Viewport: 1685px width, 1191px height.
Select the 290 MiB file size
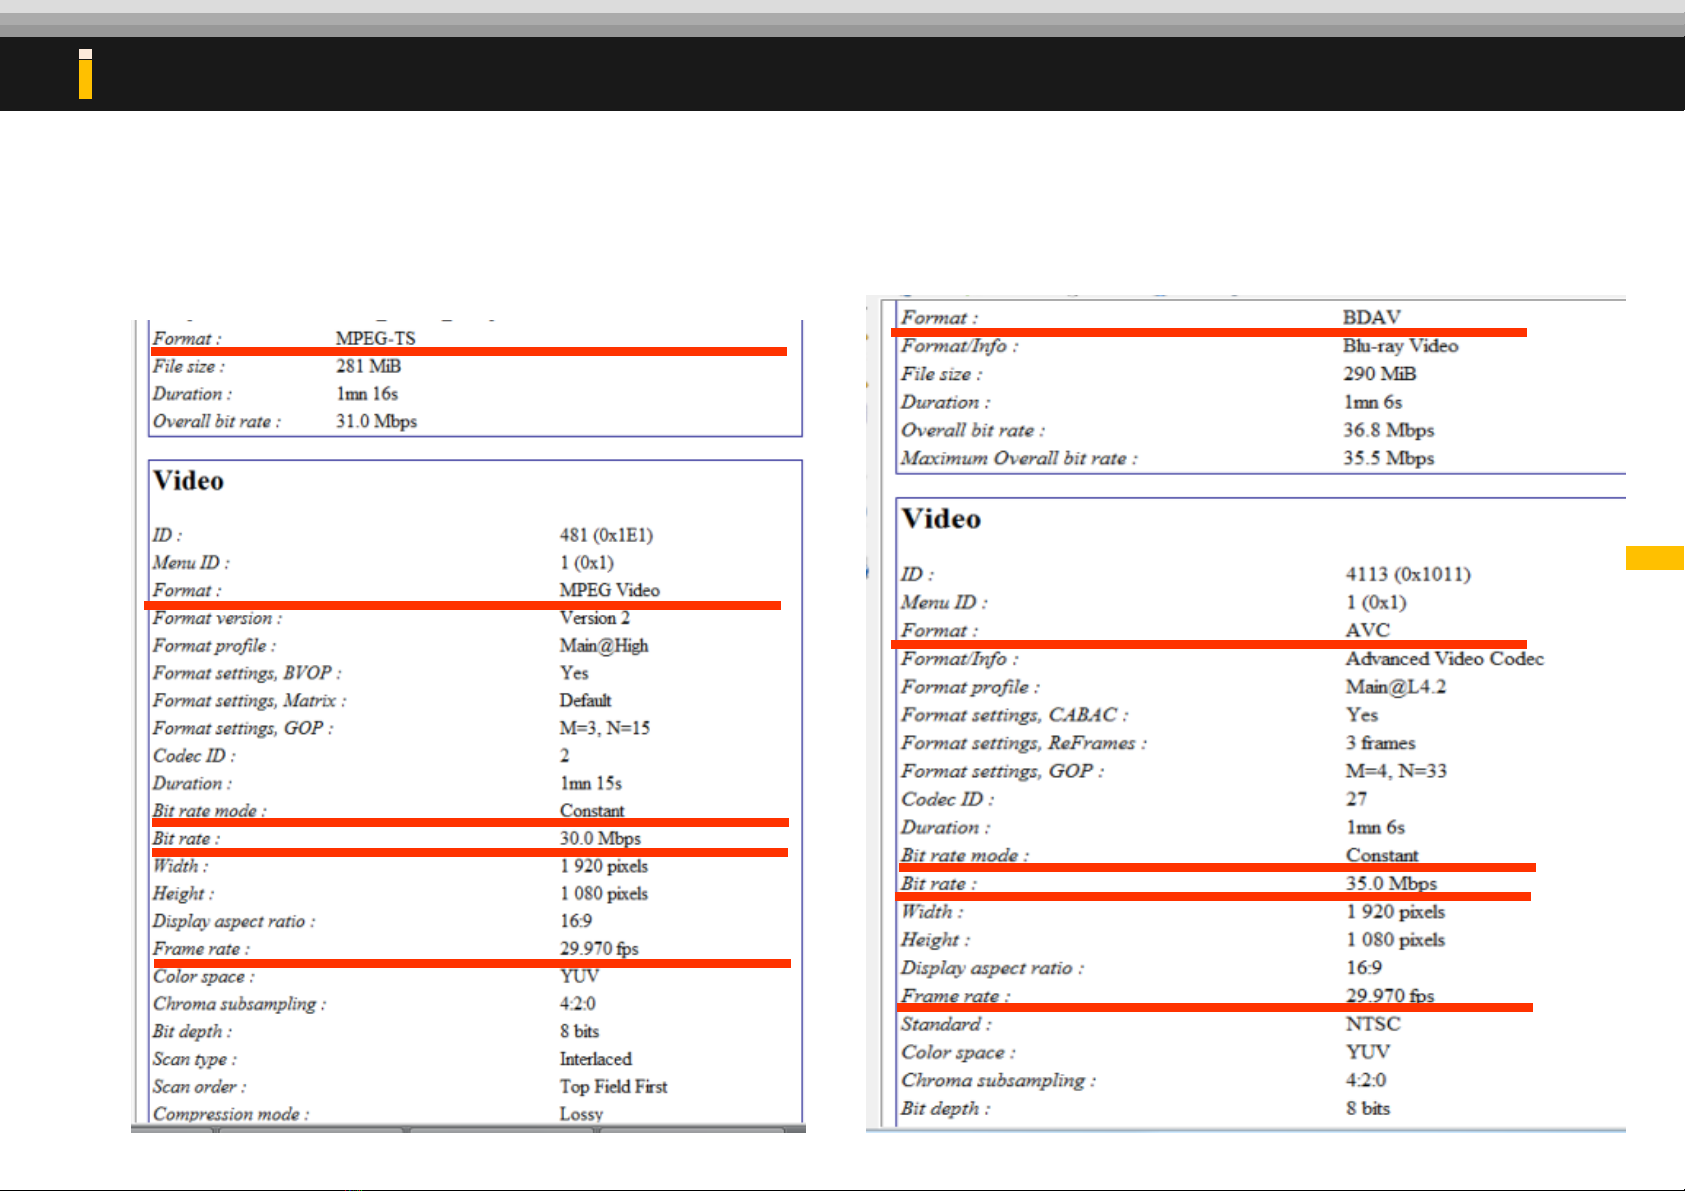click(x=1379, y=373)
